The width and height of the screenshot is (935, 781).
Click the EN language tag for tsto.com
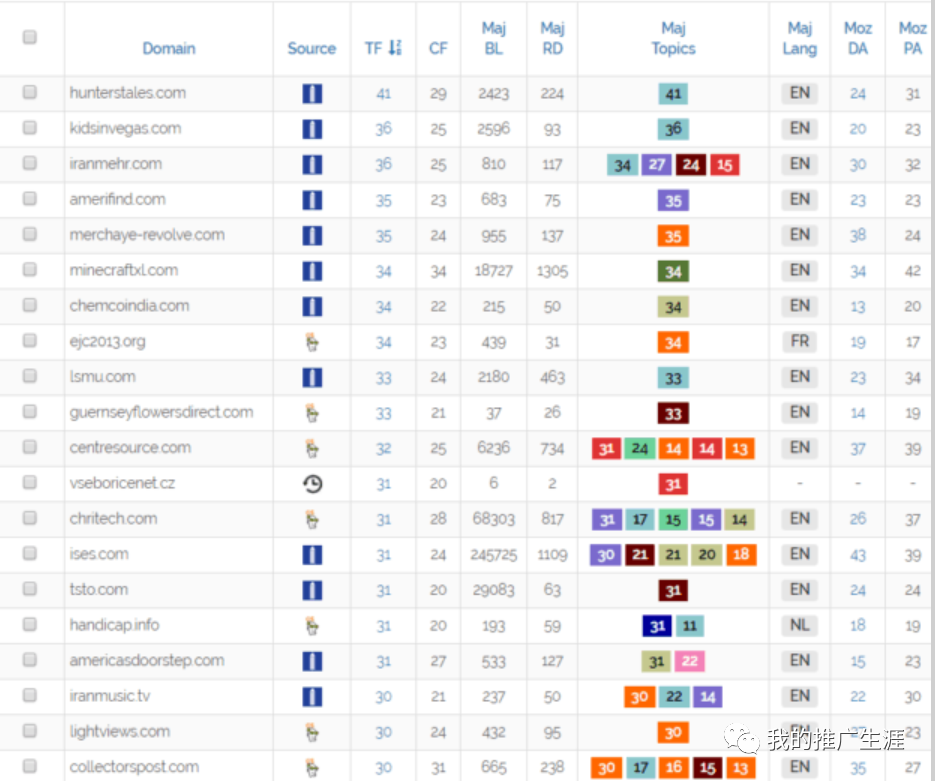pos(800,590)
